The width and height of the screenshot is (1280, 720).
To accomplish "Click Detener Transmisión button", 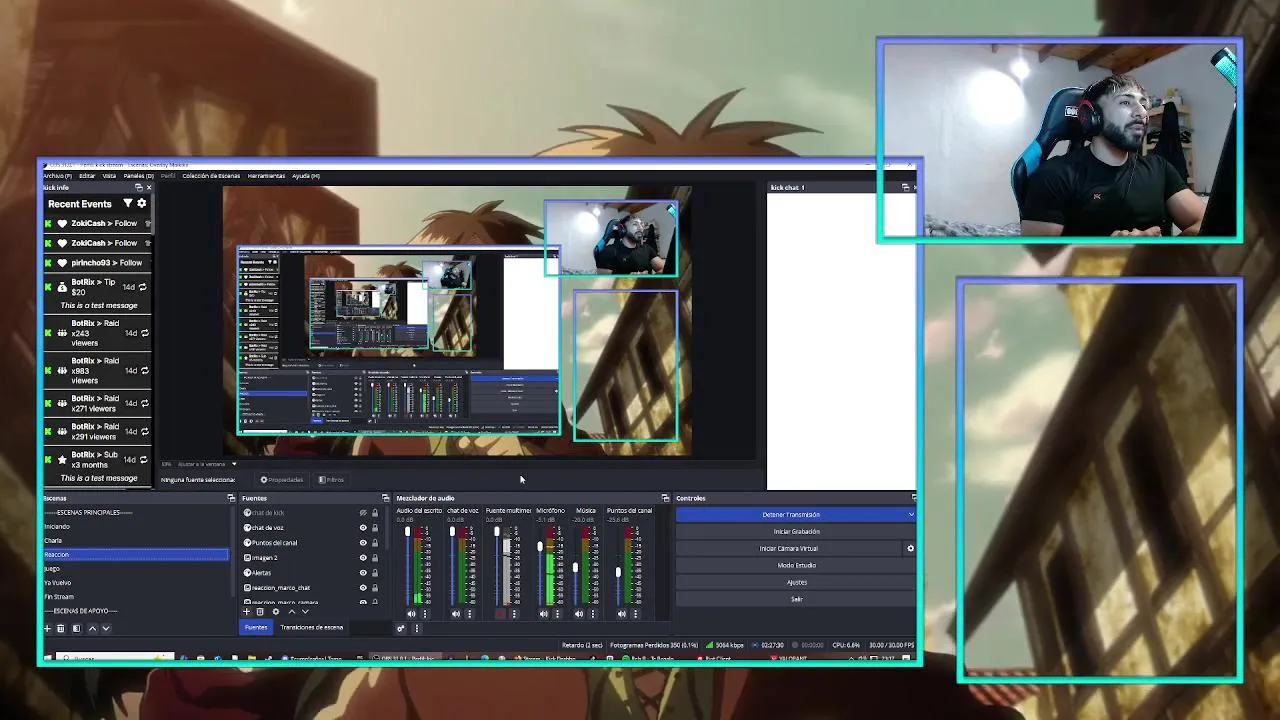I will coord(790,515).
